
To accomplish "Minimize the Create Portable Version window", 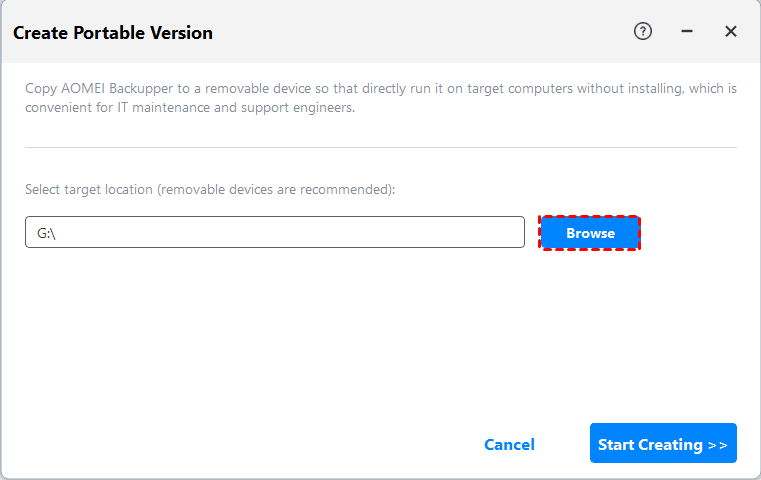I will [x=687, y=31].
